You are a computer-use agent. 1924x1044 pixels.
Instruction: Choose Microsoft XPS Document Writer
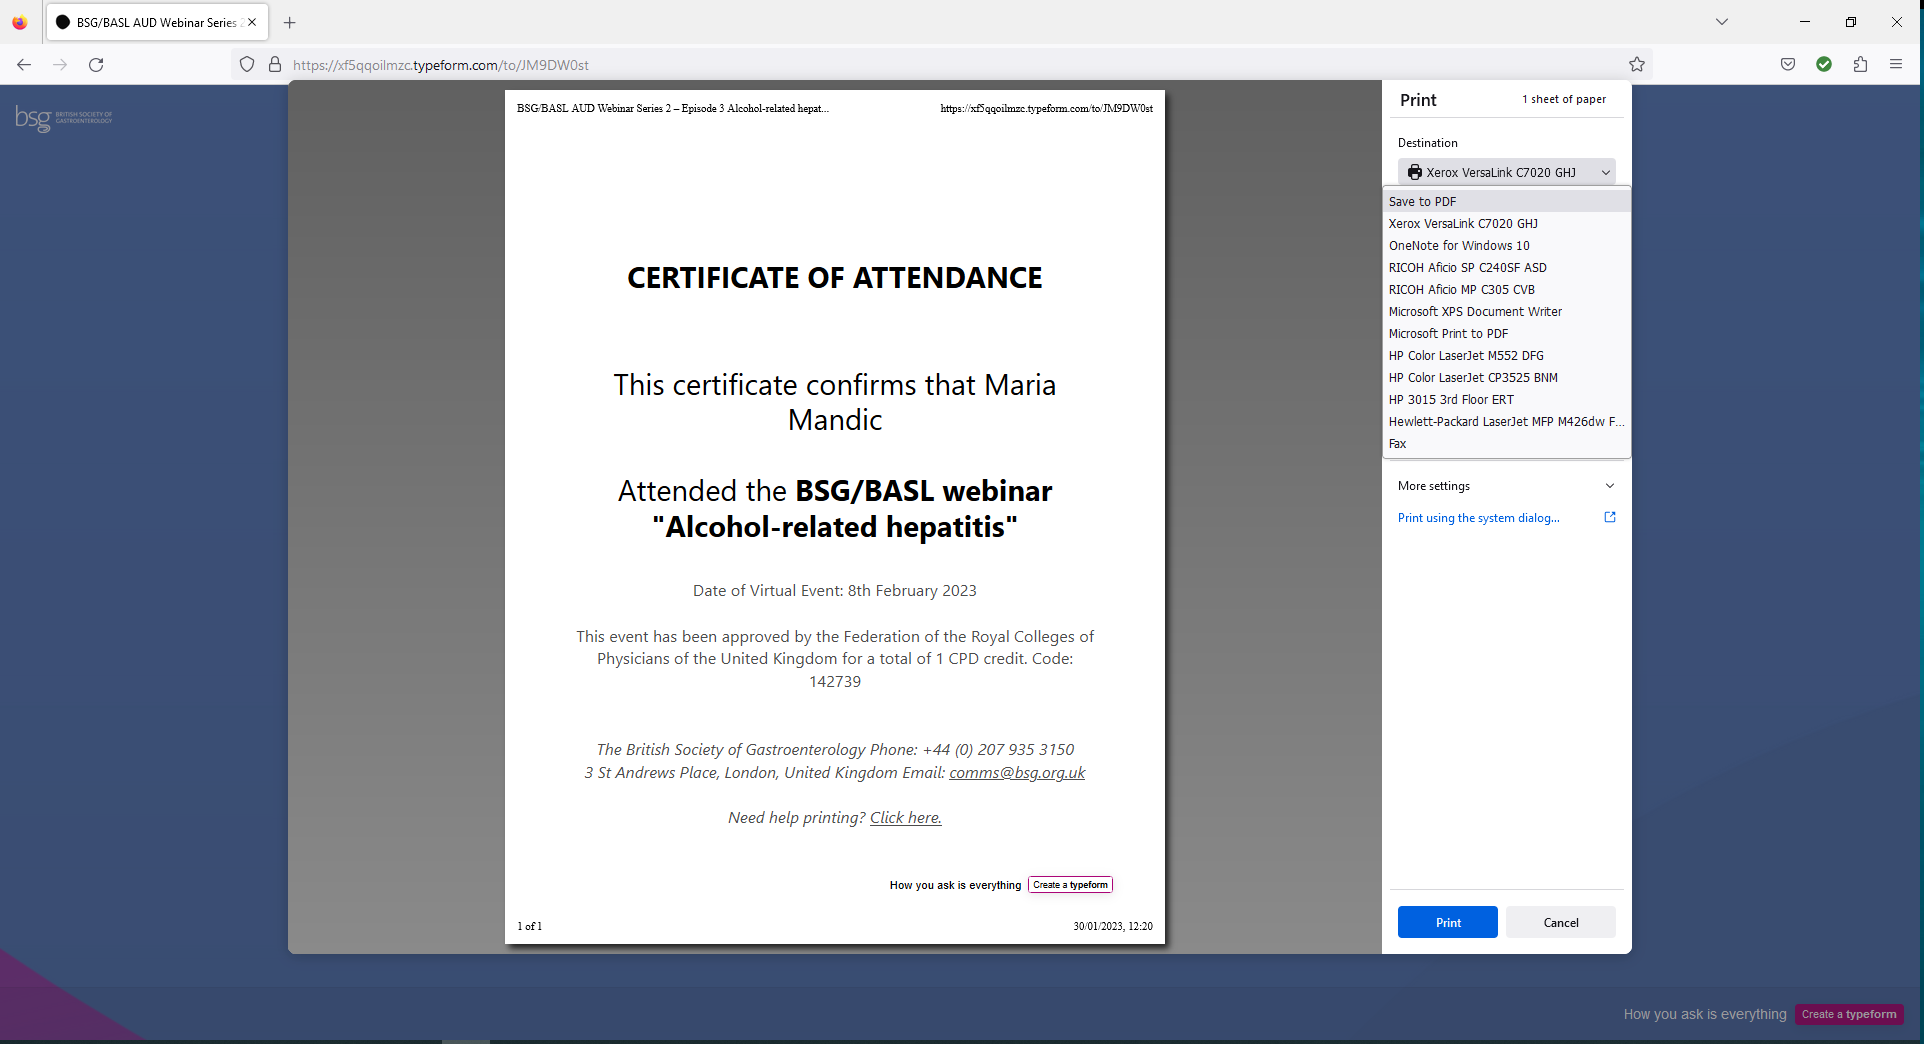coord(1506,311)
